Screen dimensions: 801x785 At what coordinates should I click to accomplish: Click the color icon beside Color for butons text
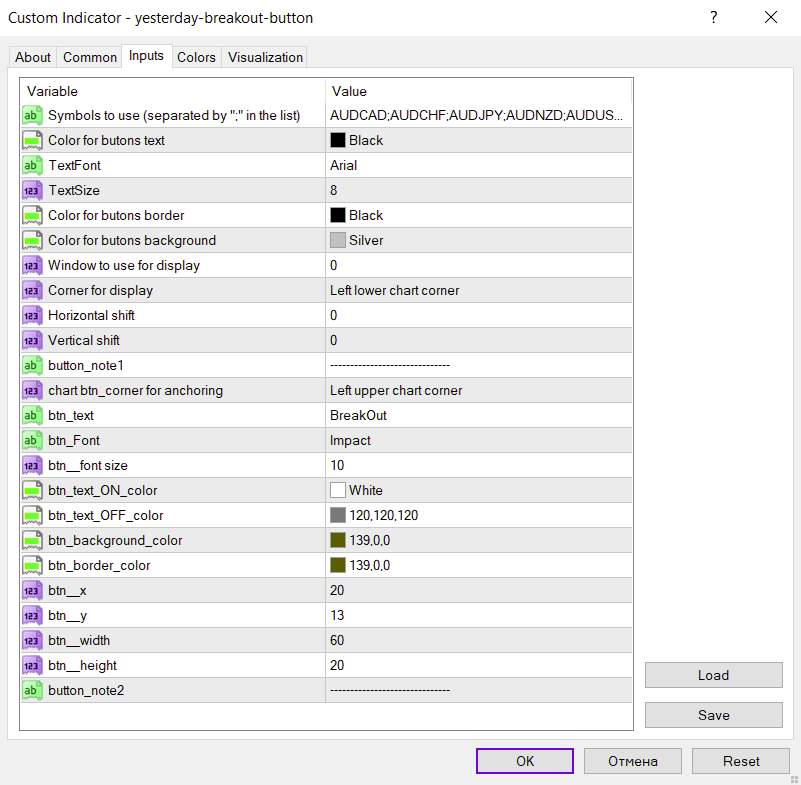[x=31, y=141]
